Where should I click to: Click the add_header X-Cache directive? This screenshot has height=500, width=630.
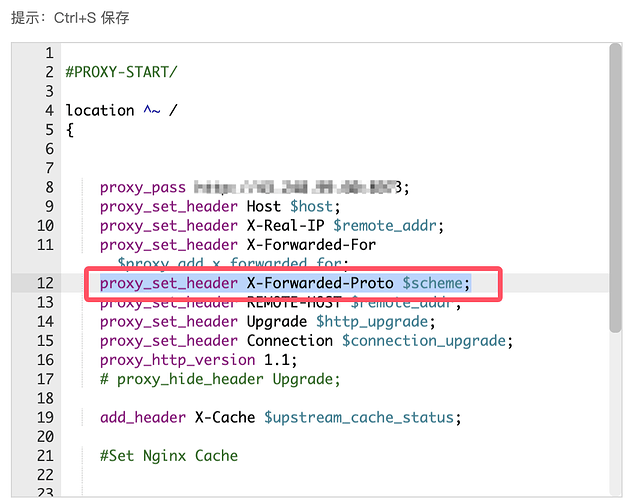pos(179,417)
